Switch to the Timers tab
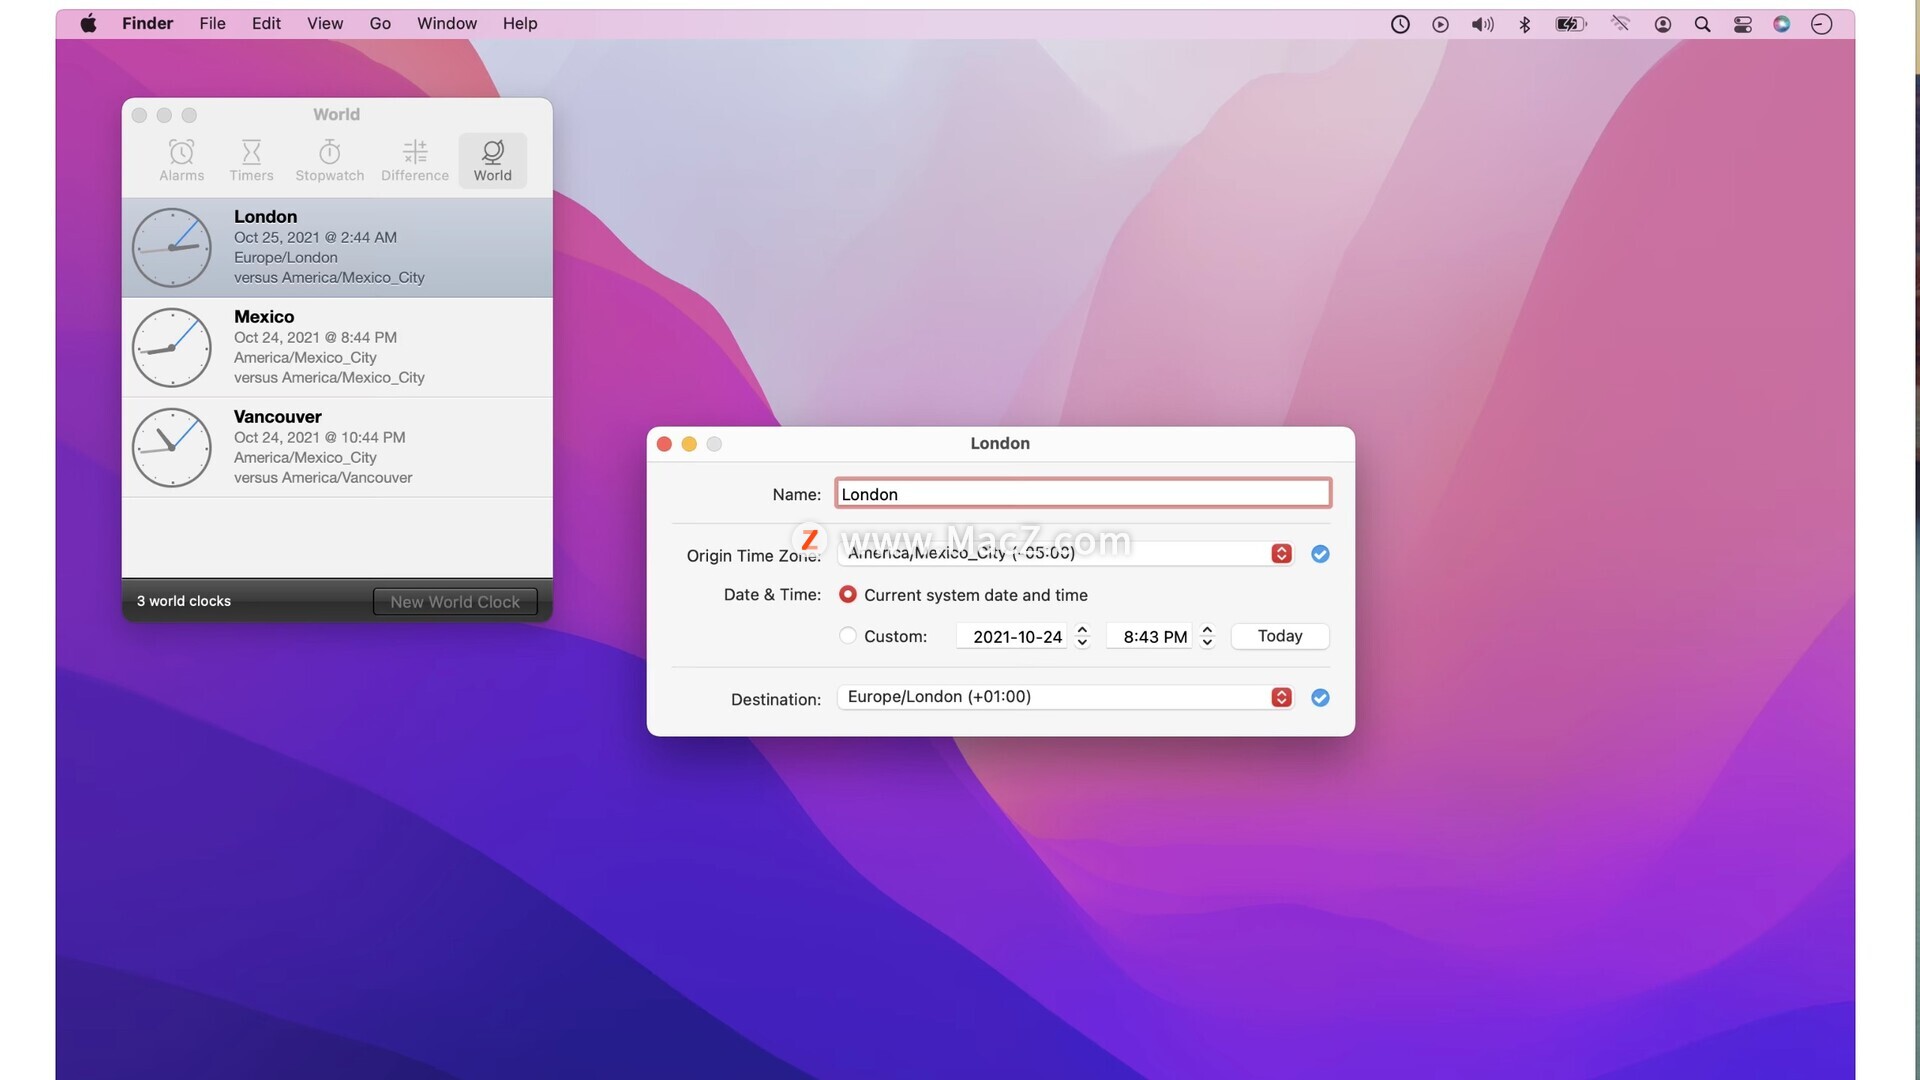Screen dimensions: 1920x1080 tap(251, 160)
